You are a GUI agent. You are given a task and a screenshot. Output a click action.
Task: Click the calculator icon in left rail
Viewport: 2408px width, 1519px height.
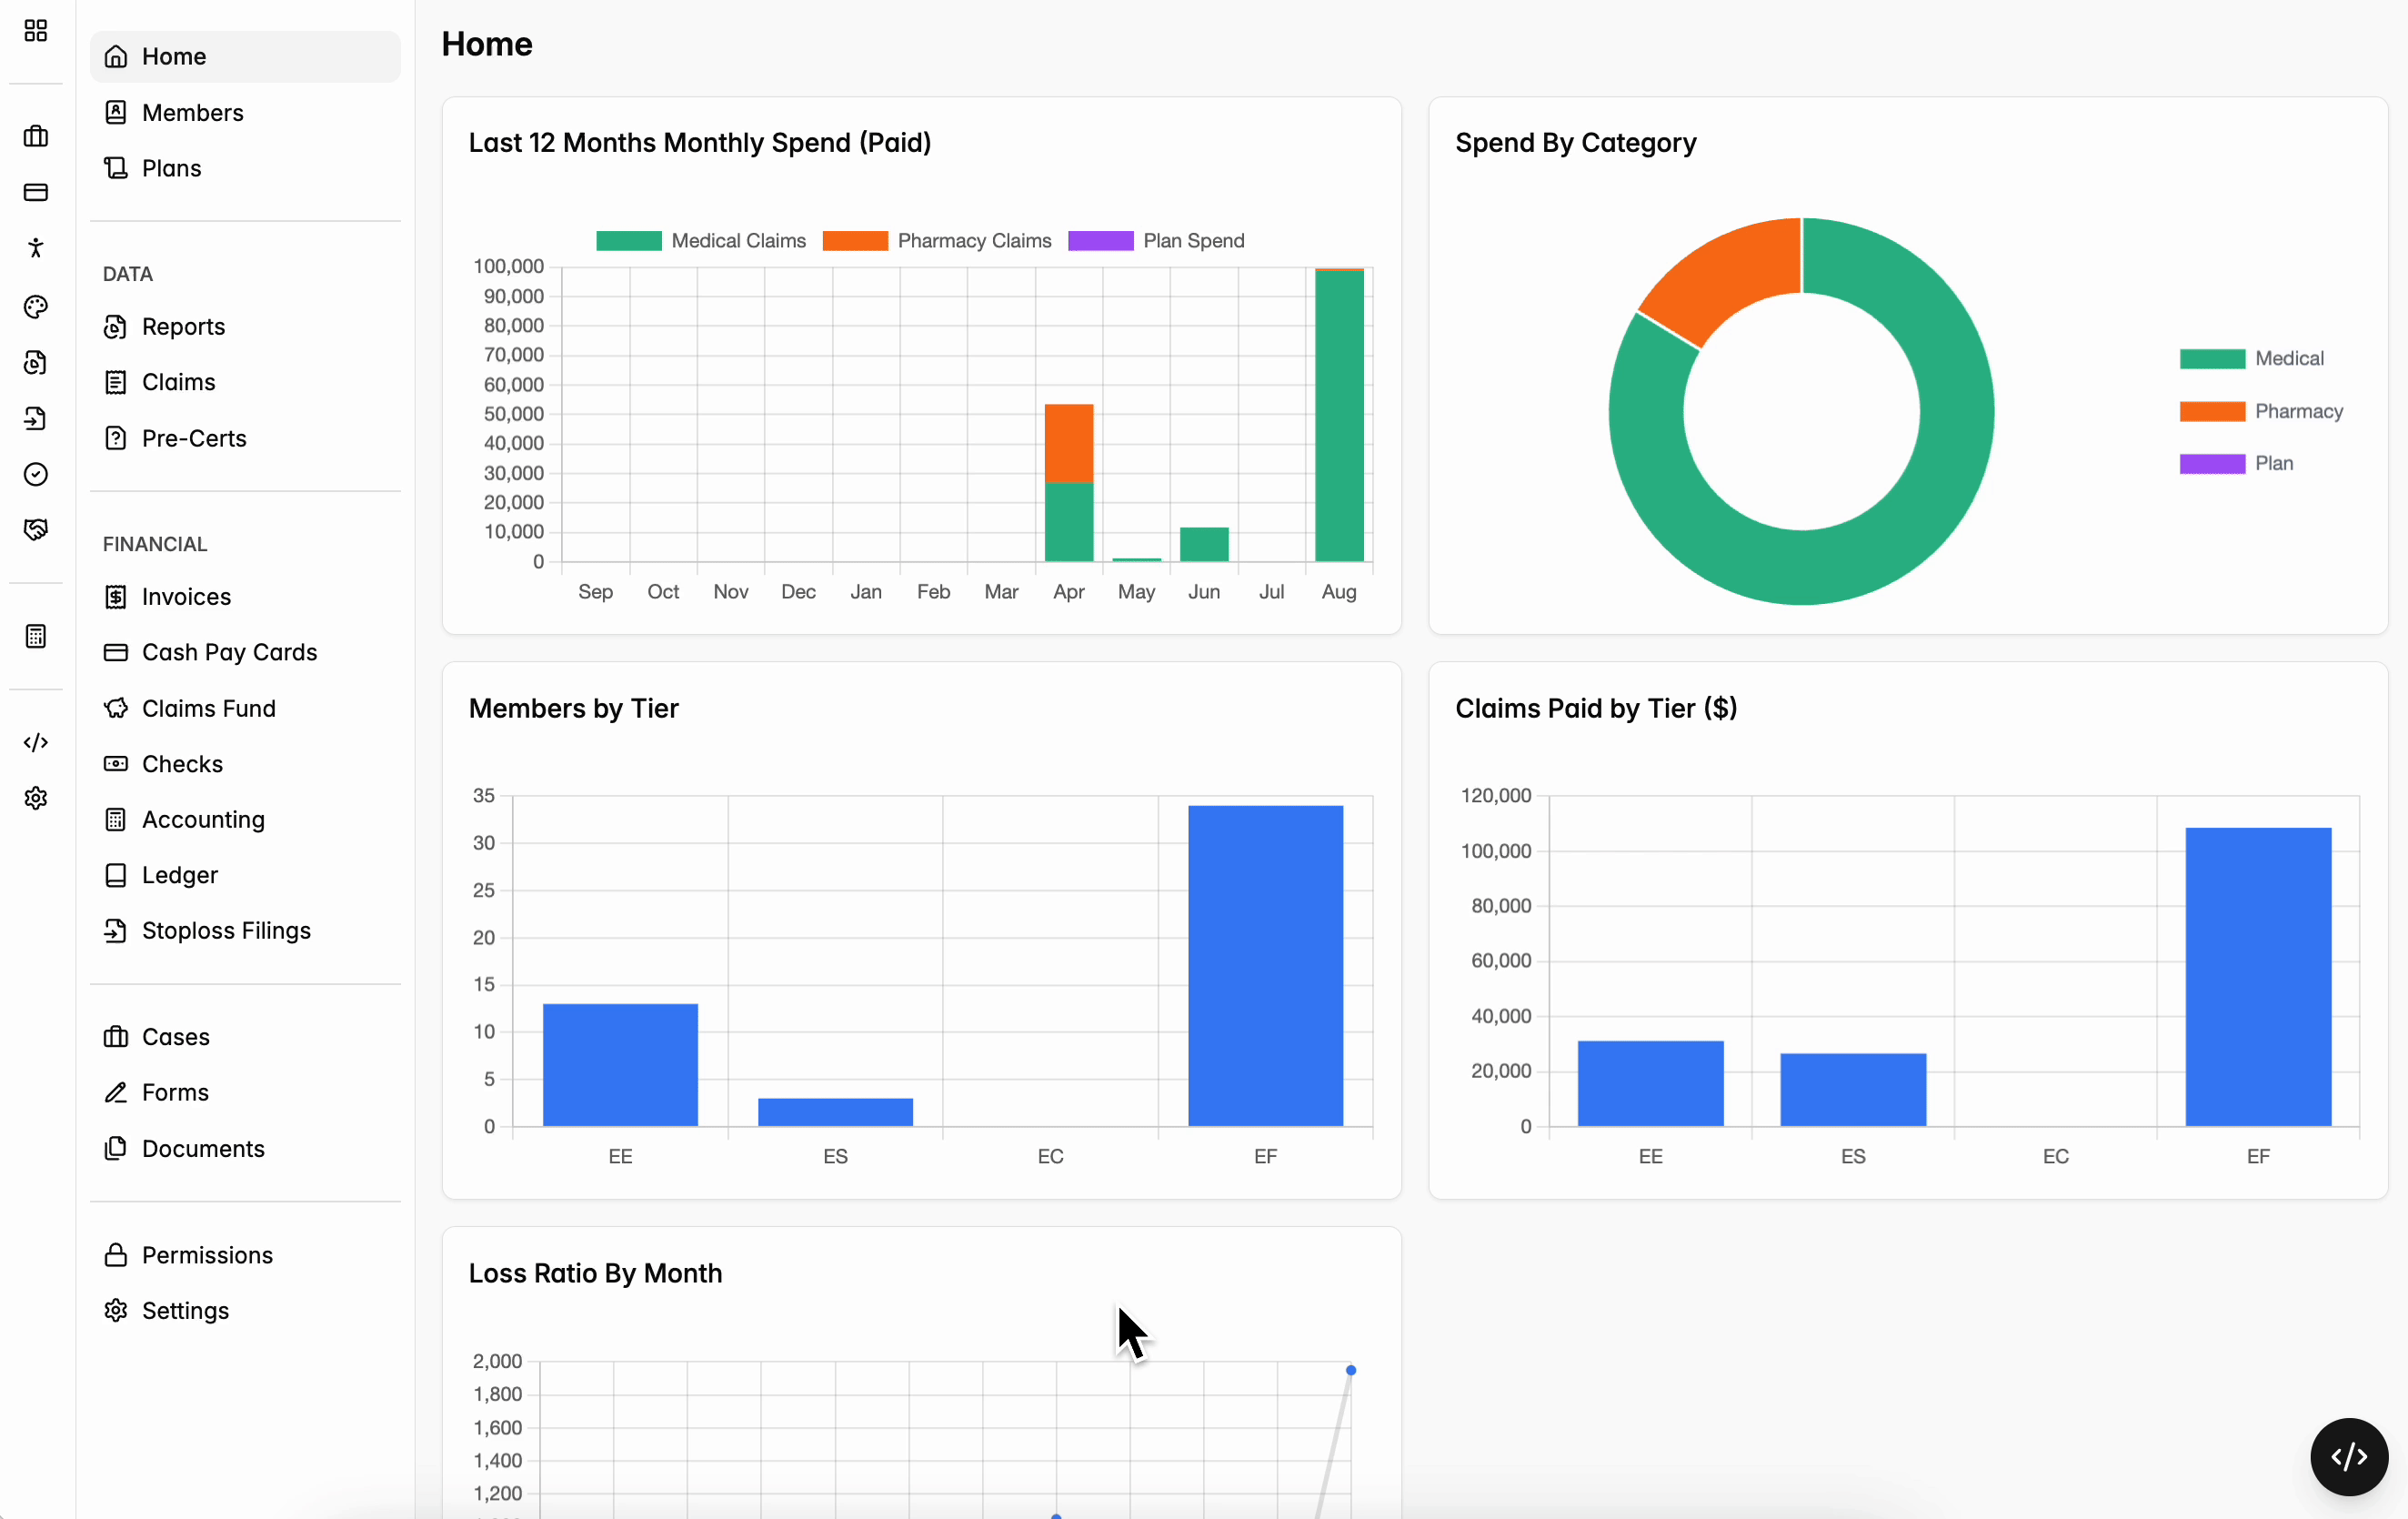tap(36, 637)
